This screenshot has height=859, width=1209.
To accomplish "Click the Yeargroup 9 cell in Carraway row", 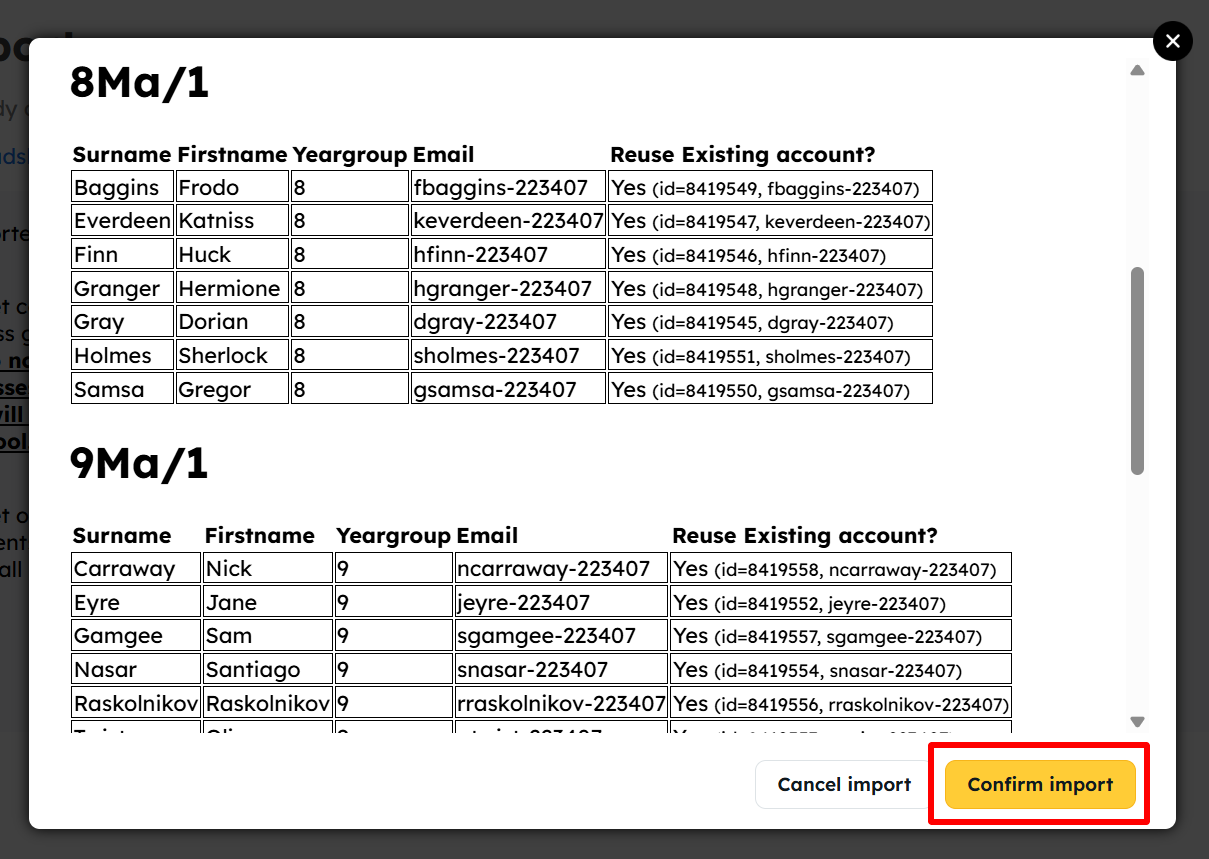I will point(393,568).
